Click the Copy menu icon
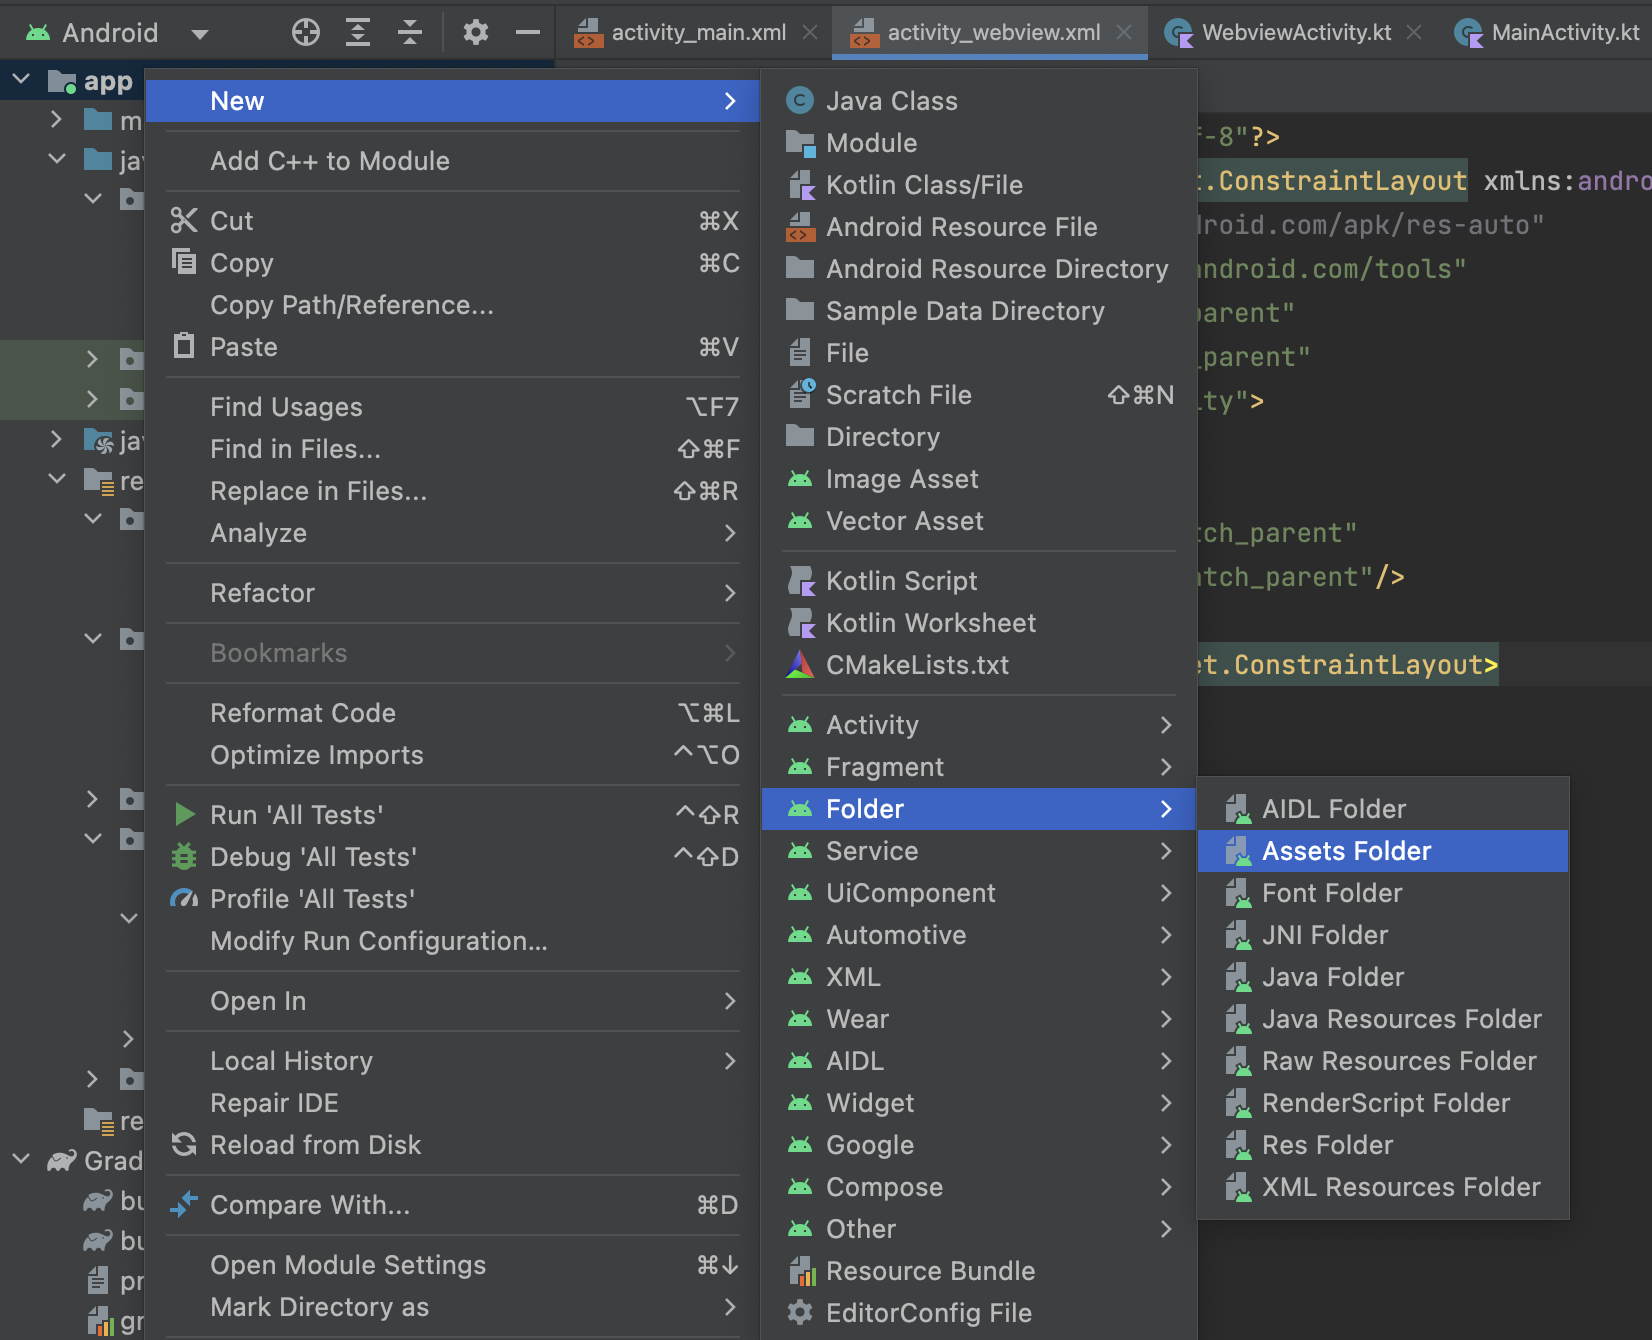 [x=184, y=263]
